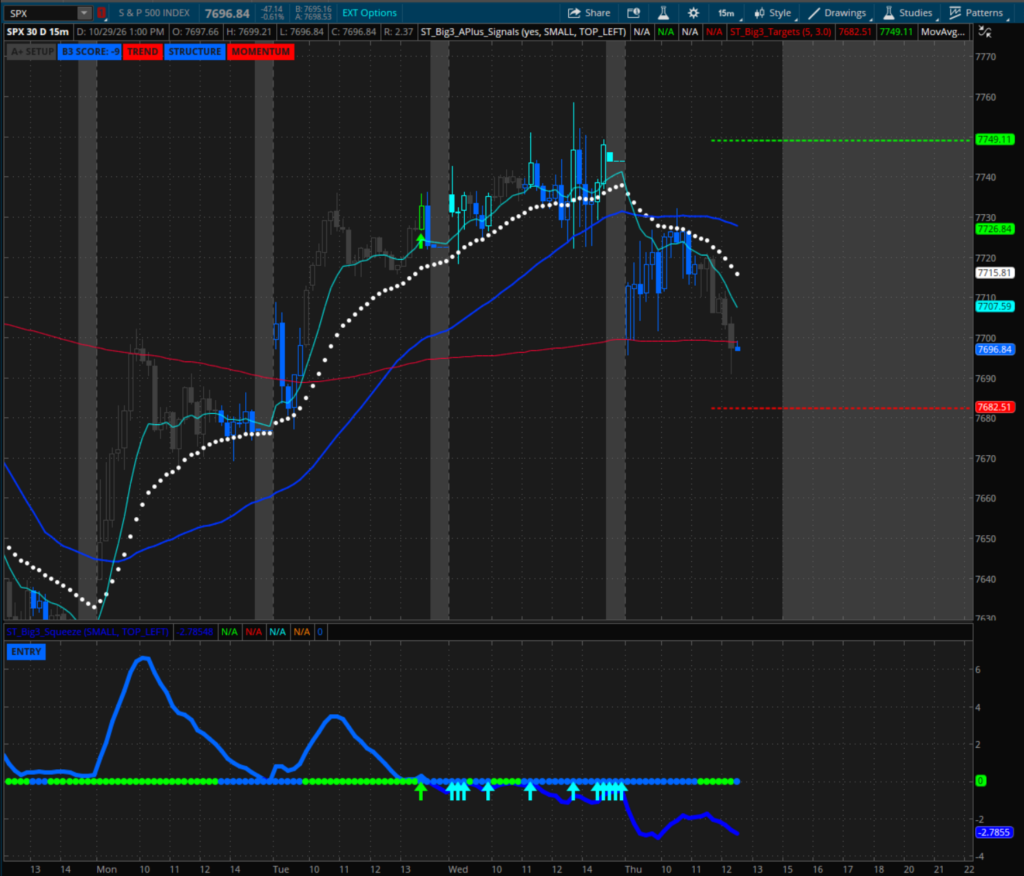The image size is (1024, 876).
Task: Open the Patterns menu
Action: tap(976, 13)
